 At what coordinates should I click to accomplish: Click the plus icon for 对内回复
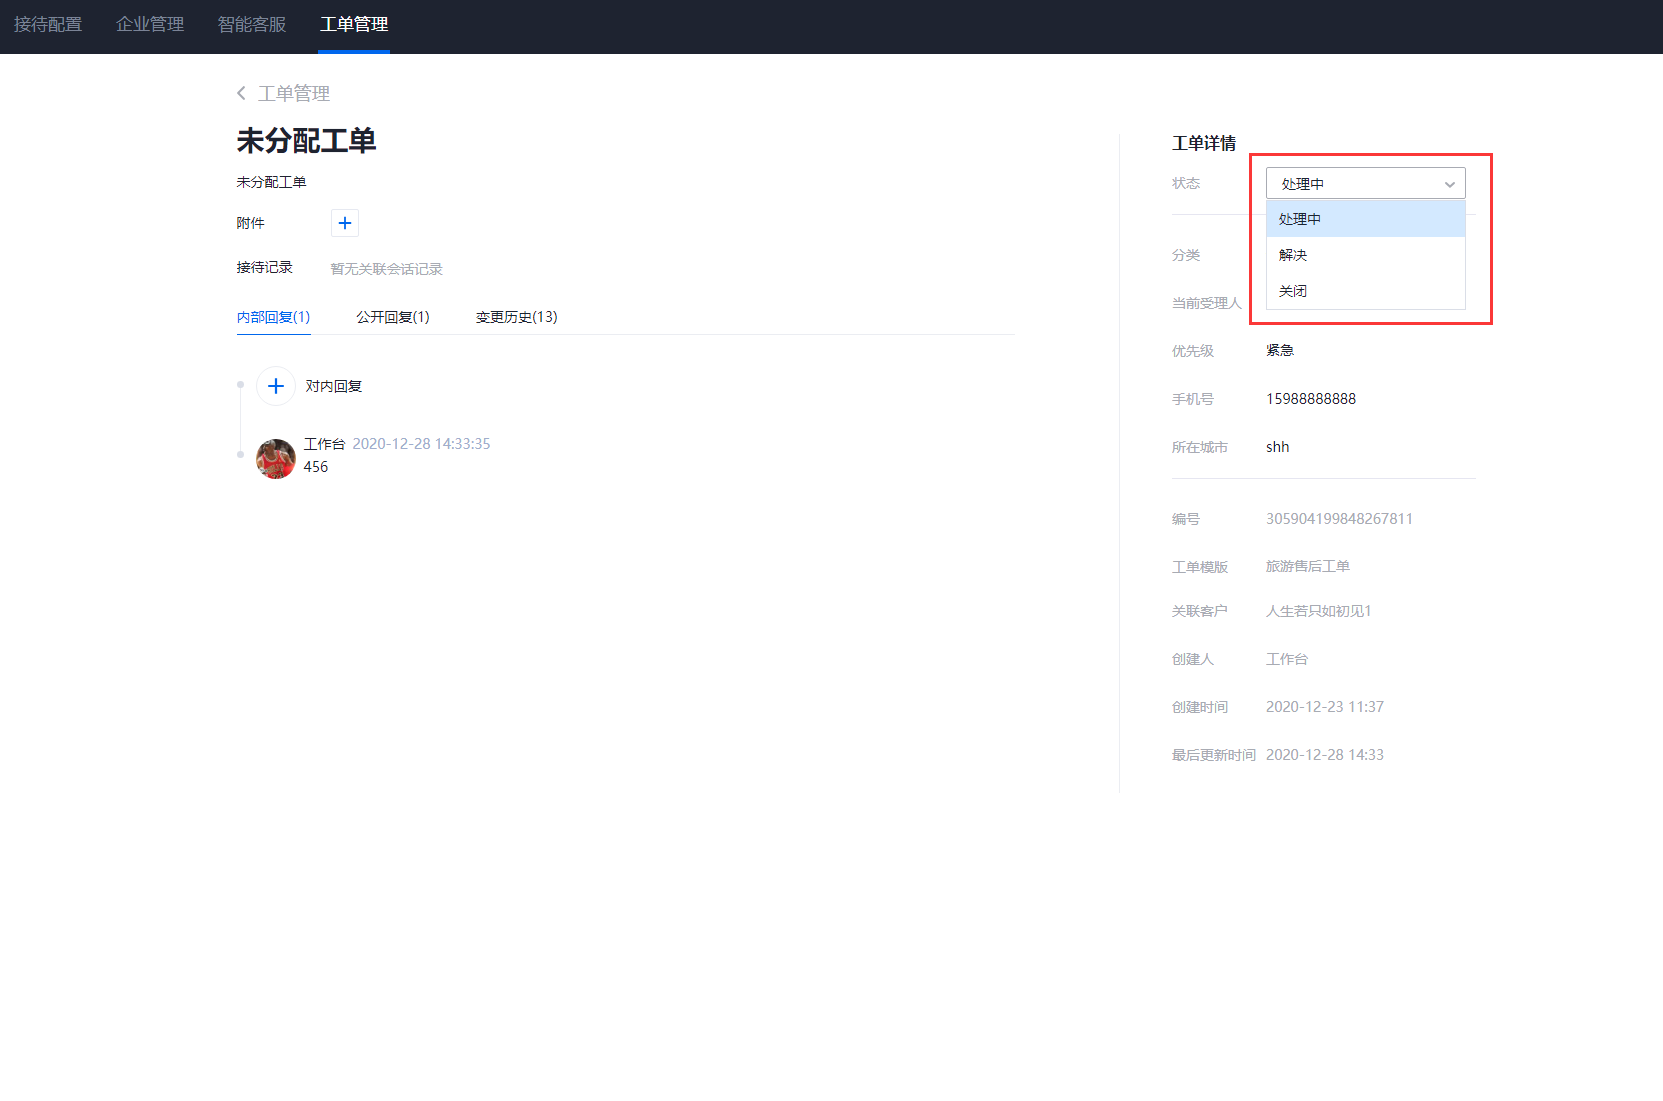click(276, 386)
